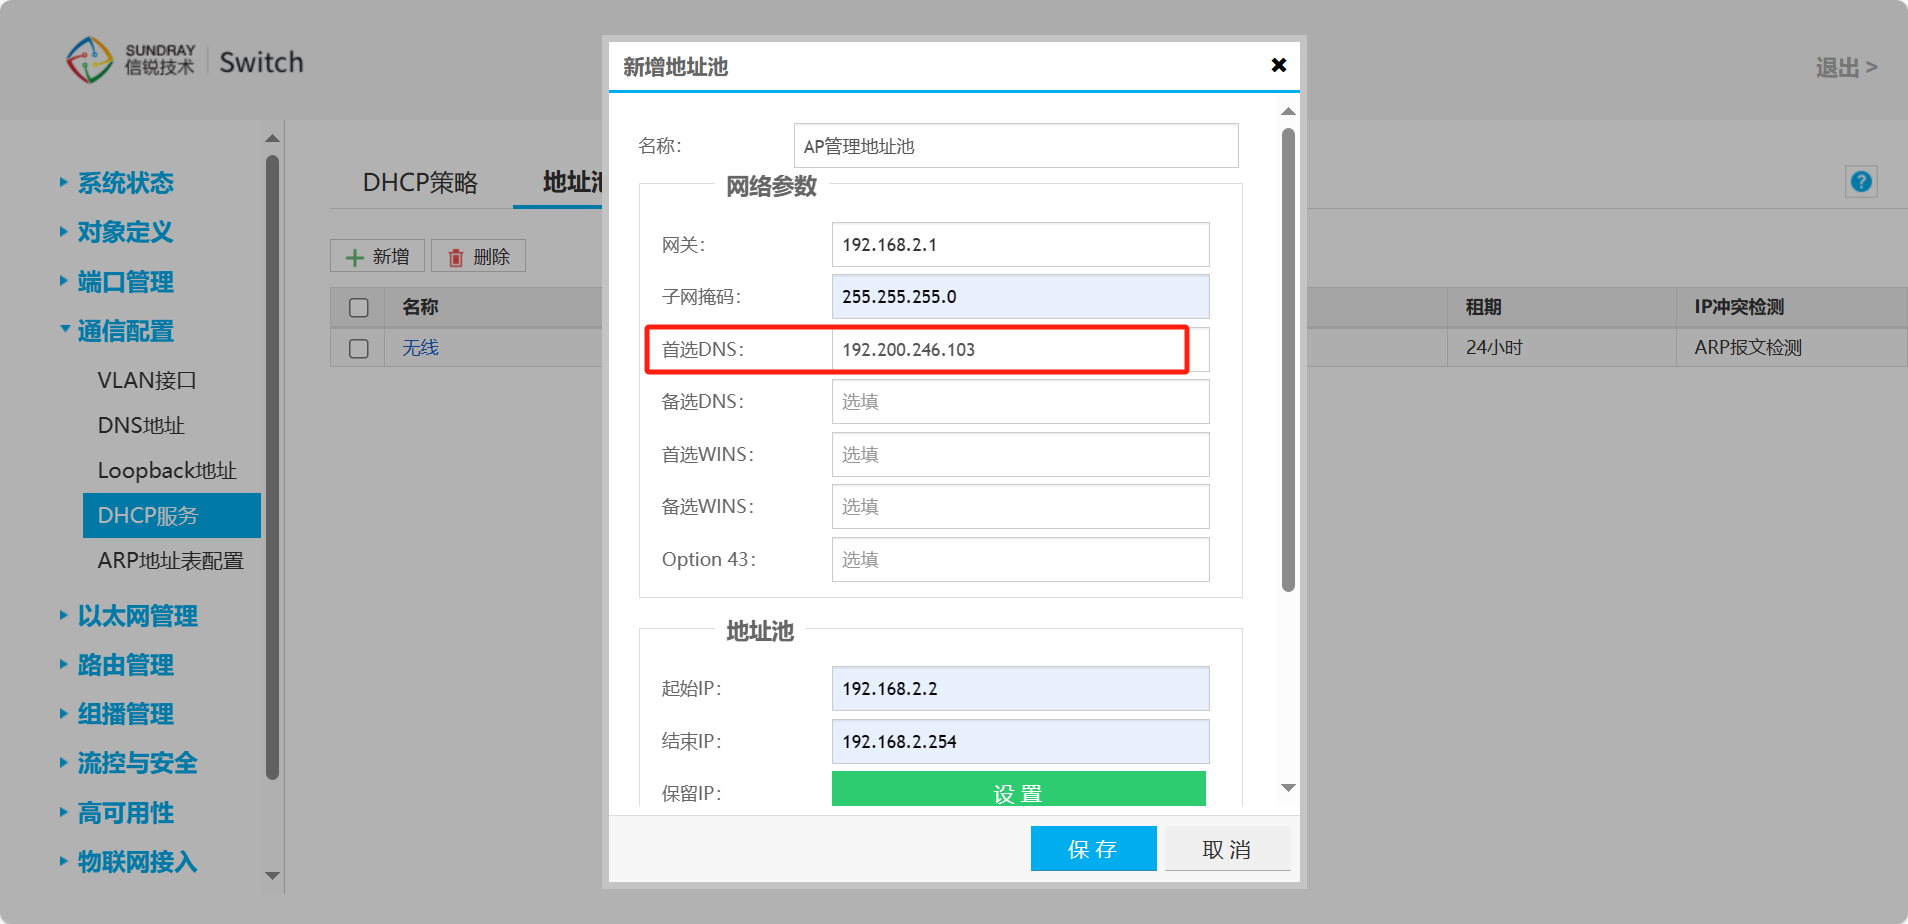Click the dialog vertical scrollbar thumb
Image resolution: width=1908 pixels, height=924 pixels.
(x=1288, y=359)
